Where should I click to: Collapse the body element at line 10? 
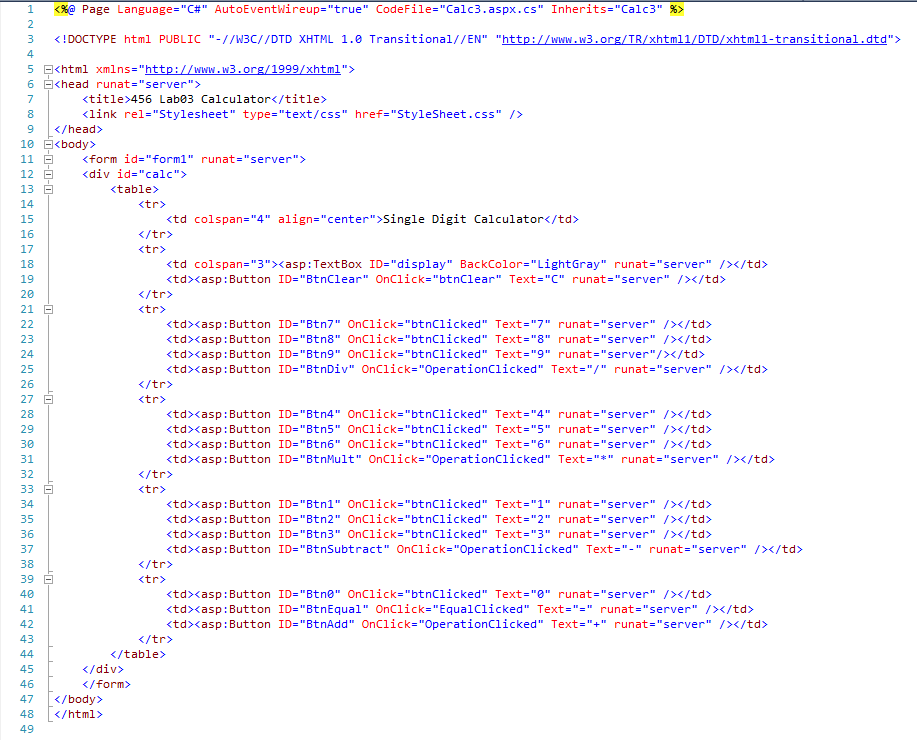tap(49, 144)
